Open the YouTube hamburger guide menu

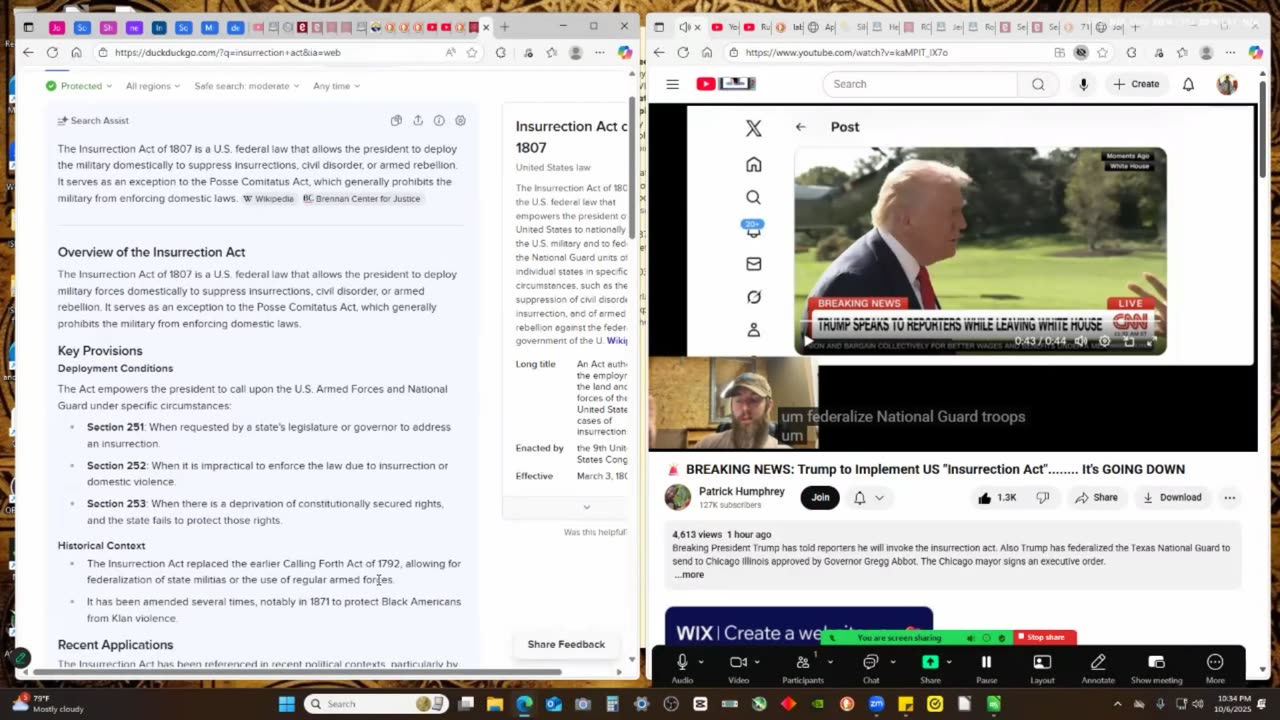click(673, 84)
